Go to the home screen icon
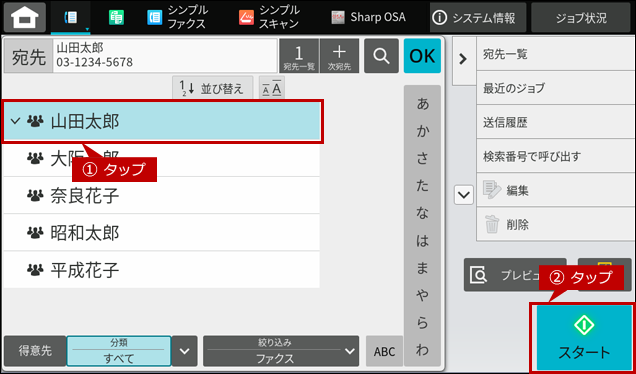The height and width of the screenshot is (374, 636). [x=25, y=17]
